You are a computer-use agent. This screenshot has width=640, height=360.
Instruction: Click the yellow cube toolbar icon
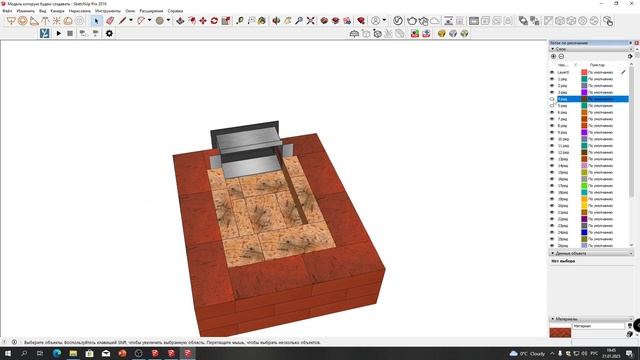pos(441,33)
